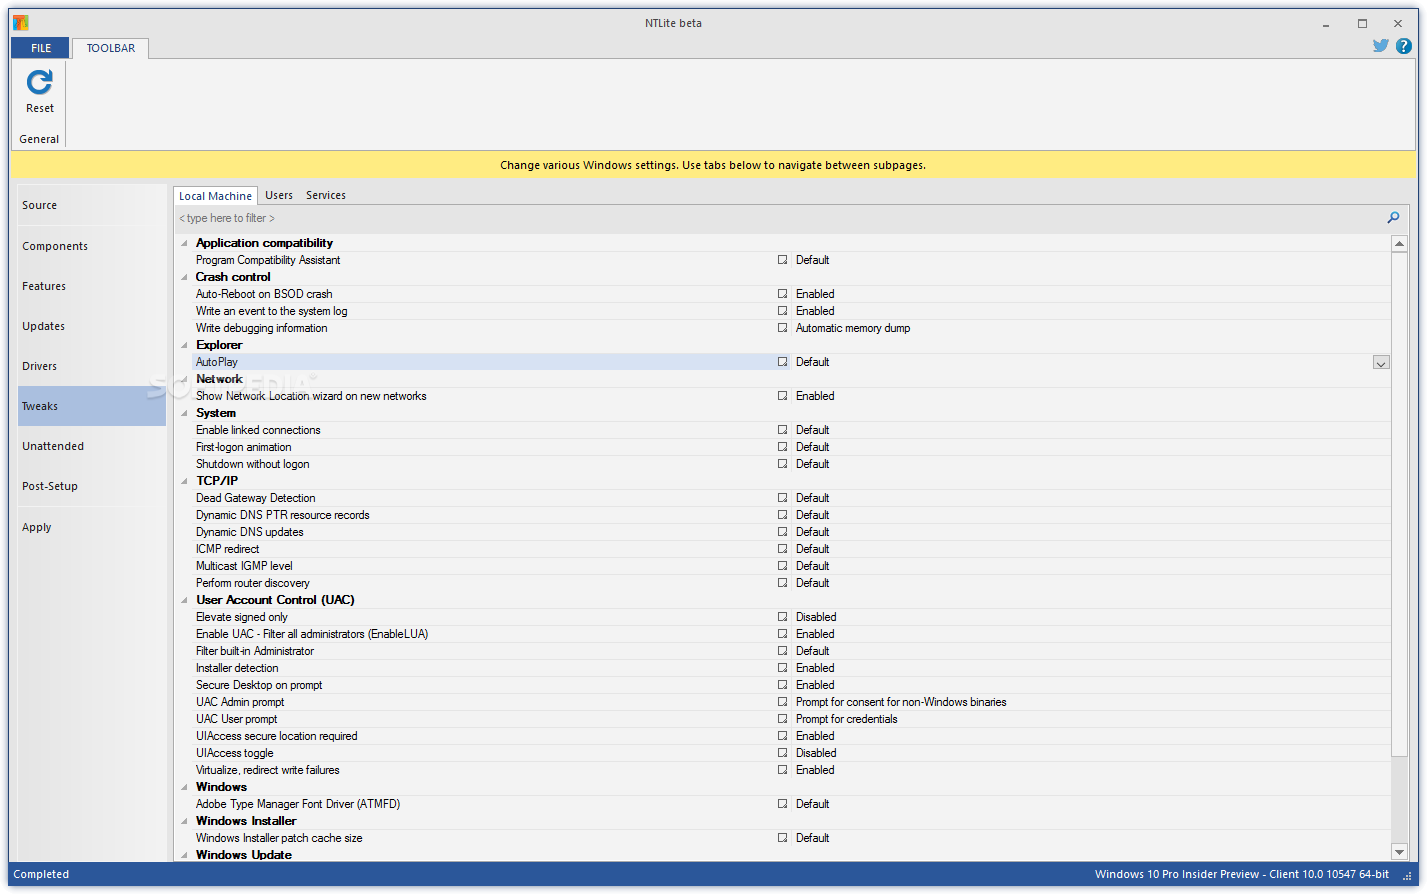Screen dimensions: 1427x894
Task: Open the FILE menu
Action: point(41,48)
